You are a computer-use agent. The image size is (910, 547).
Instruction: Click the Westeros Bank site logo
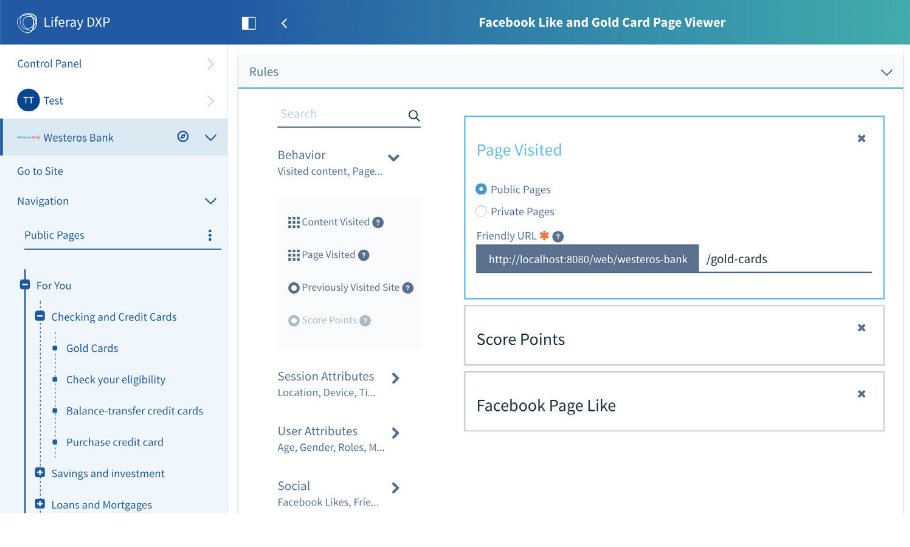(28, 137)
